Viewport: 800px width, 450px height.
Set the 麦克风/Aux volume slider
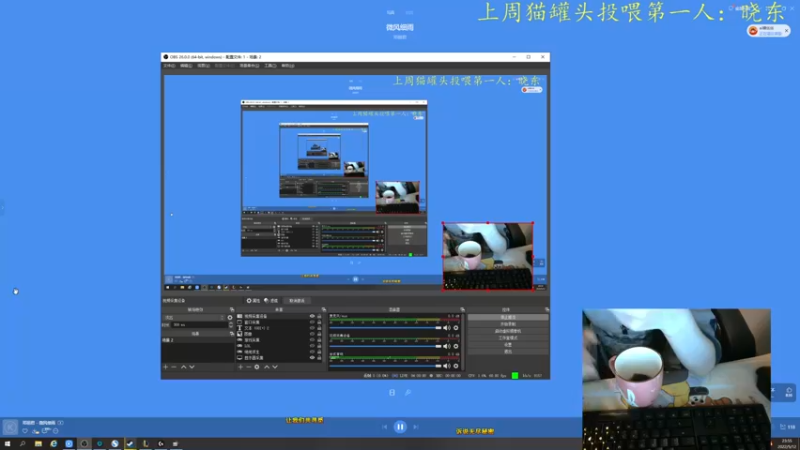385,328
